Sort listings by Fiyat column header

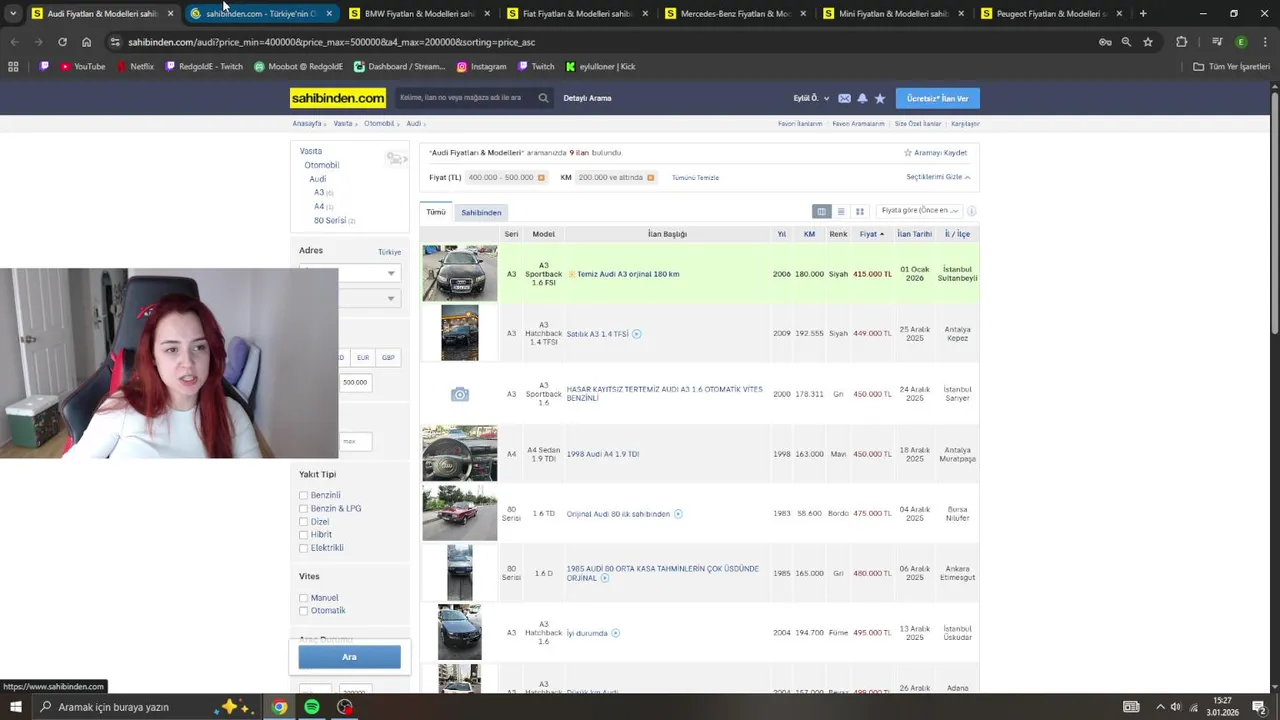[x=871, y=234]
